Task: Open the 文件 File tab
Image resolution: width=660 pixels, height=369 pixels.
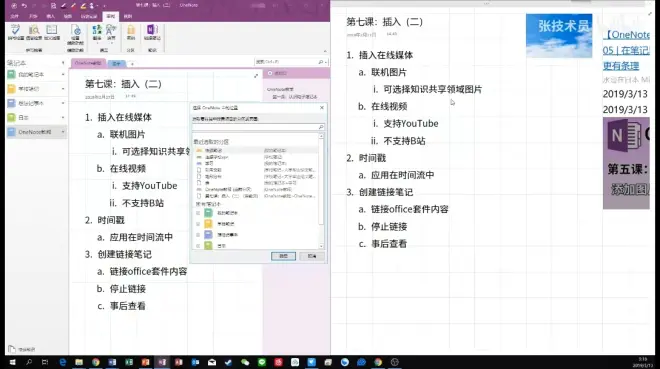Action: [15, 16]
